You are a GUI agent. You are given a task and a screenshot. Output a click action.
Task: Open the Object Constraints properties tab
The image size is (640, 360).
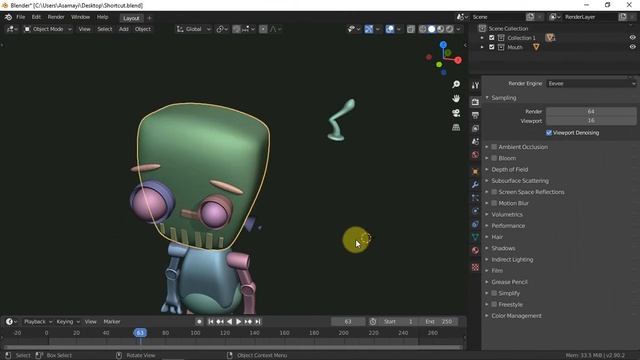(x=475, y=224)
